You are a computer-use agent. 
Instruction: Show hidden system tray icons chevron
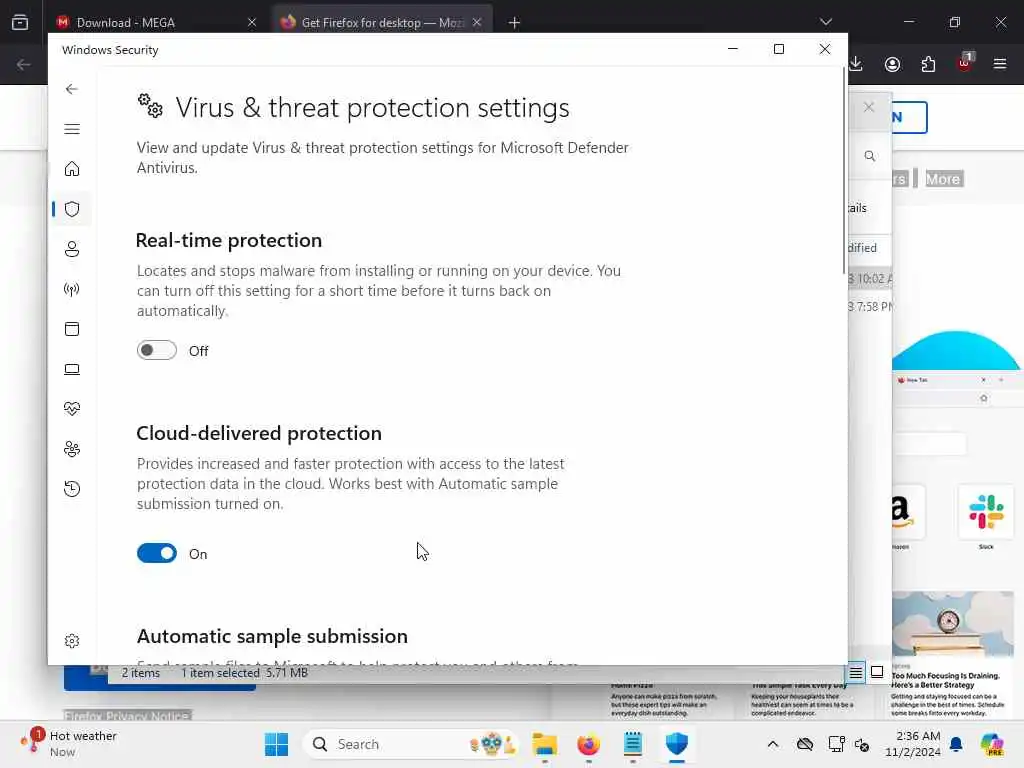click(773, 744)
